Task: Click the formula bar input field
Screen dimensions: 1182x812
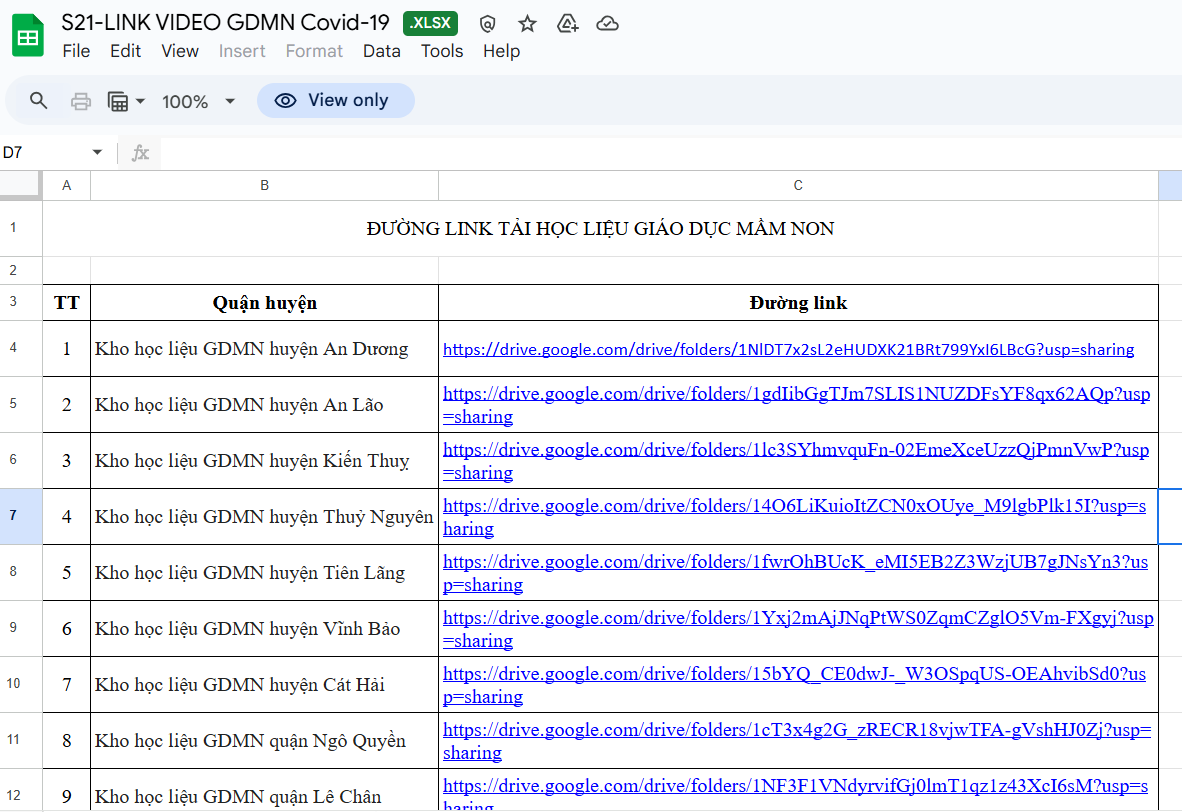Action: point(660,153)
